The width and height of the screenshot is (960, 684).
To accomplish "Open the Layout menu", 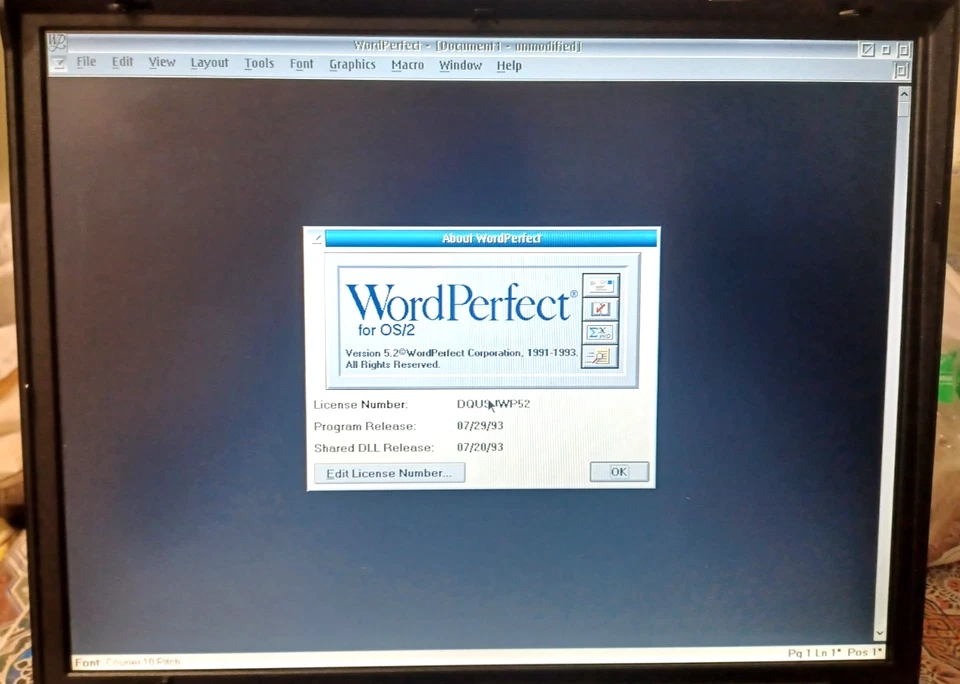I will [x=209, y=62].
